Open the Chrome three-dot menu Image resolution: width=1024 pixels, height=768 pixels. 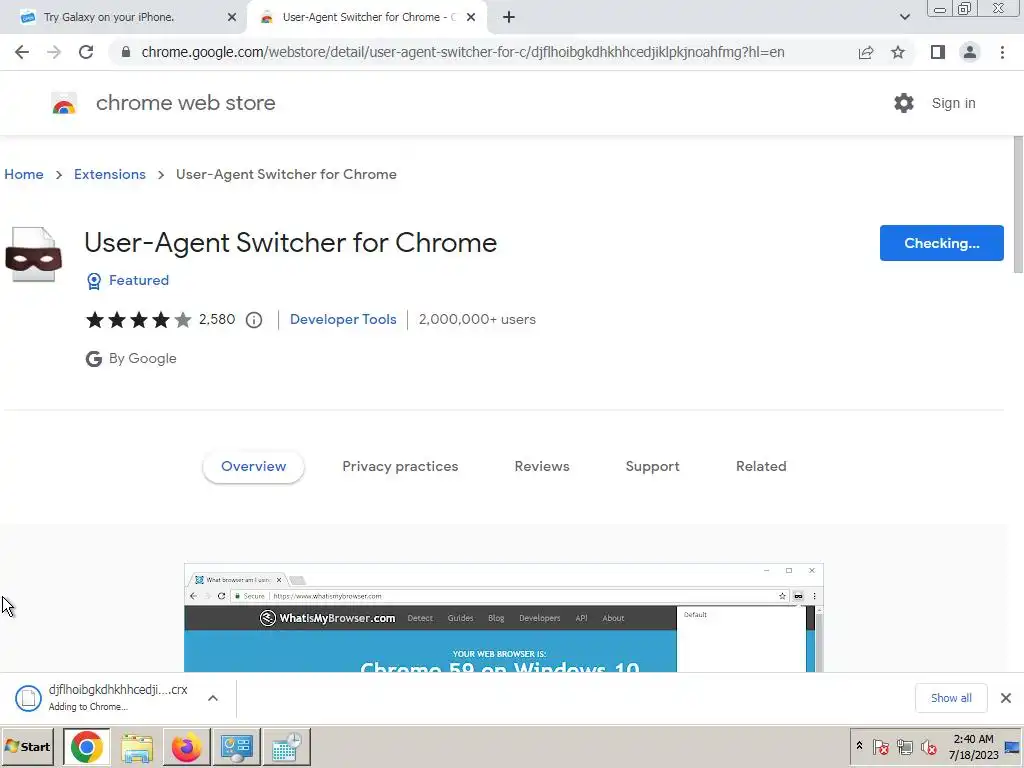tap(1002, 52)
